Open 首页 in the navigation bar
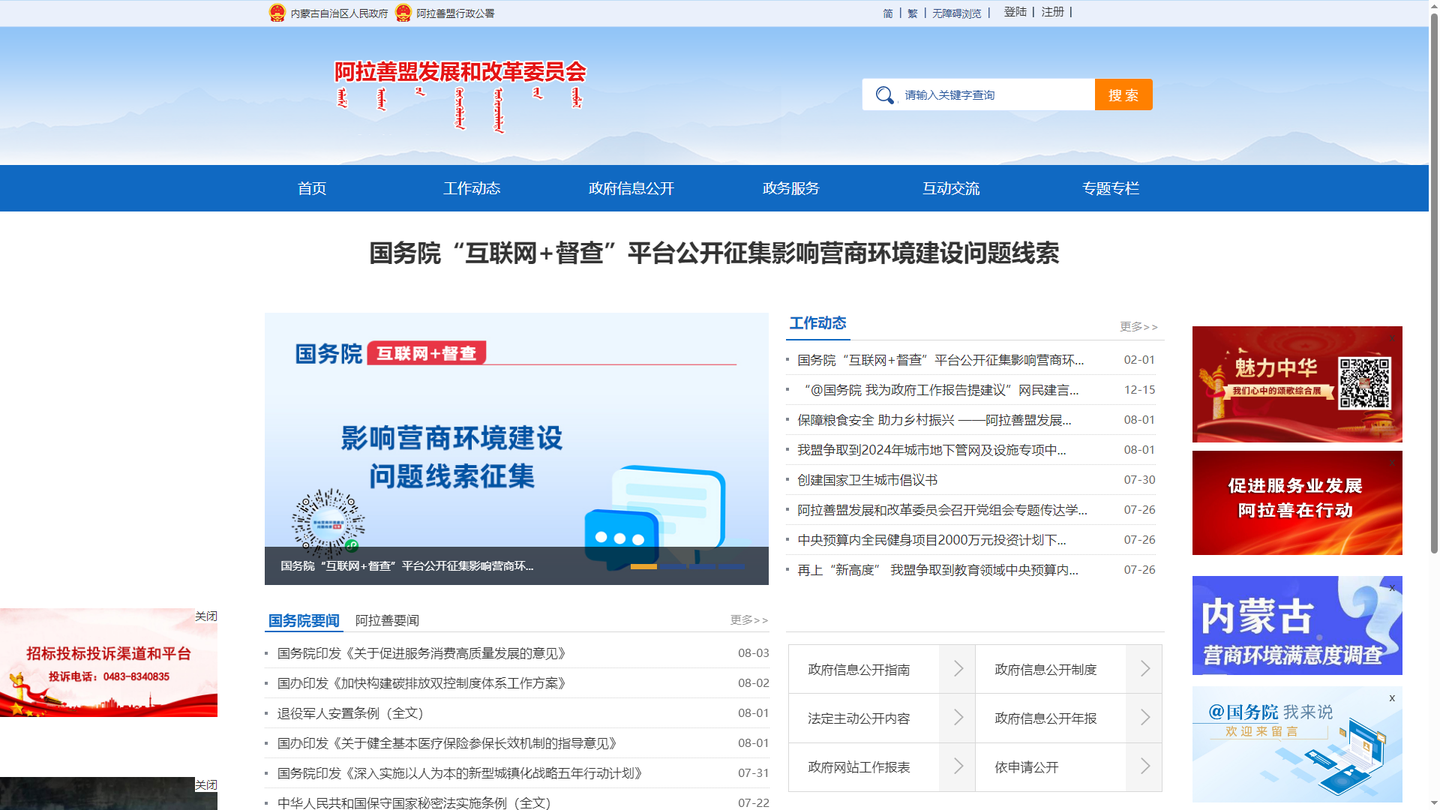The width and height of the screenshot is (1440, 810). coord(312,188)
